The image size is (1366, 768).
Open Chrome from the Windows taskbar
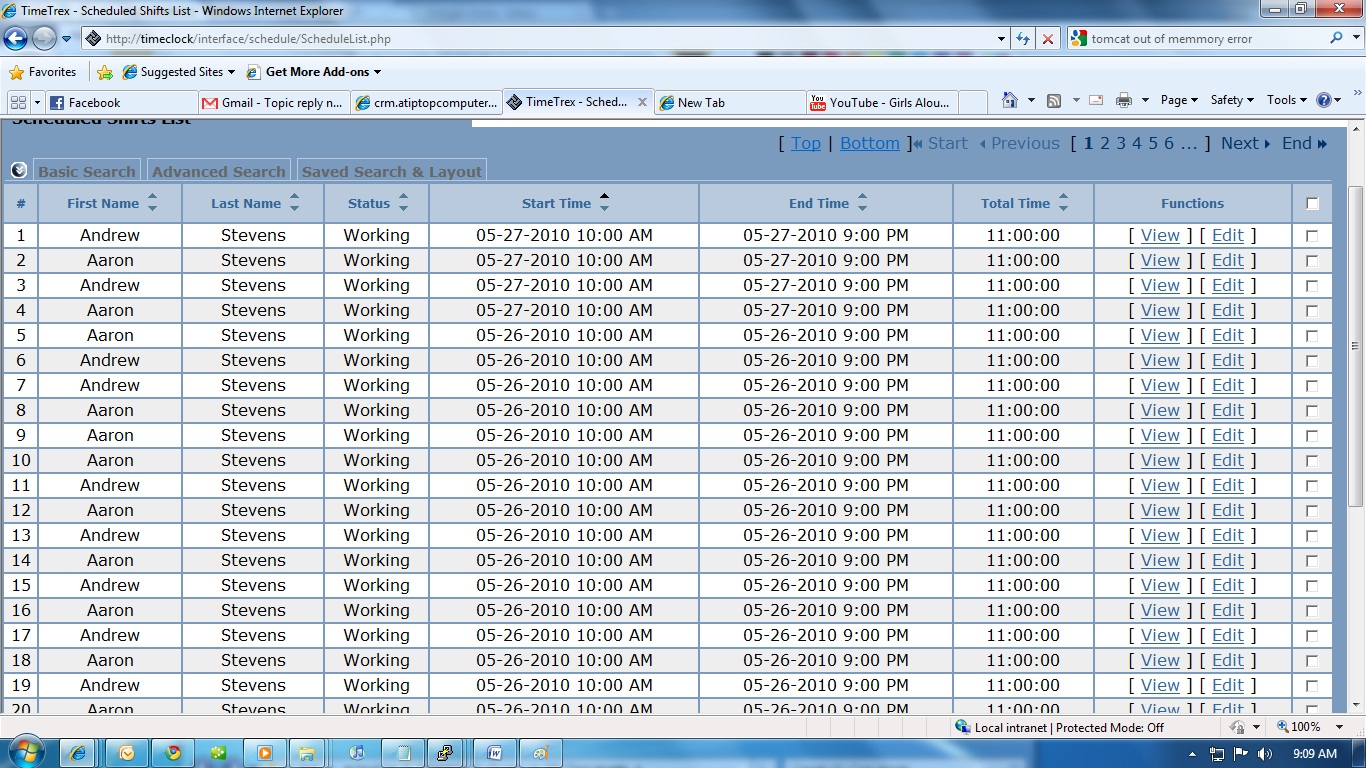pos(173,753)
